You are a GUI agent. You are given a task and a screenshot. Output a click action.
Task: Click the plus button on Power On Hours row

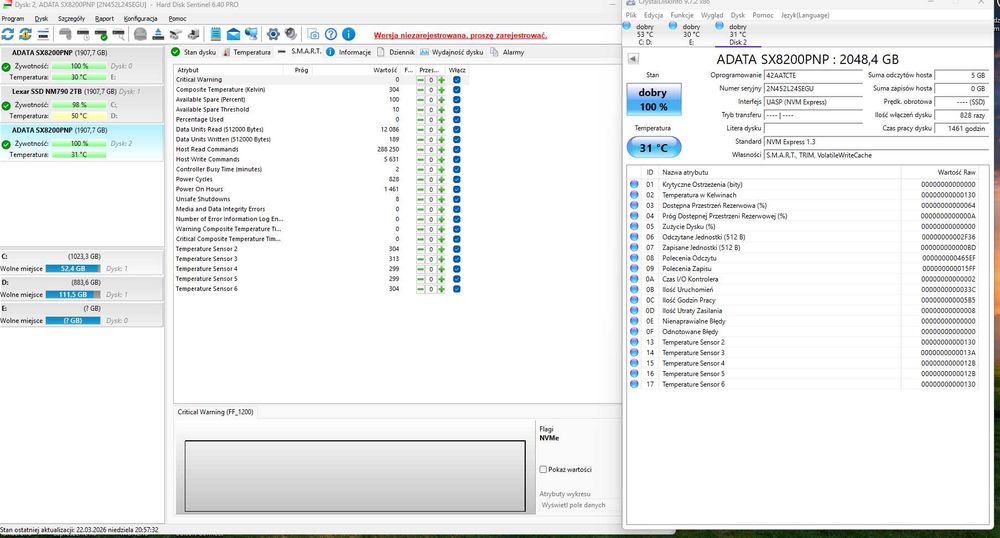tap(441, 189)
